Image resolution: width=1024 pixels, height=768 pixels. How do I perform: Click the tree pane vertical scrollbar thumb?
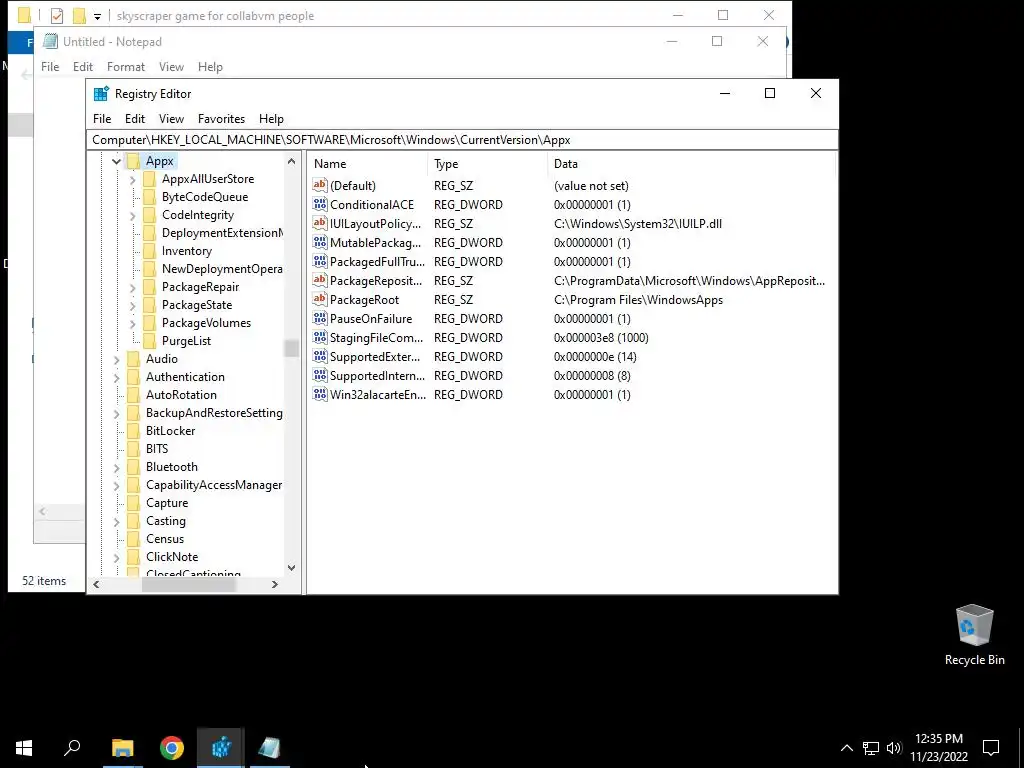[291, 349]
